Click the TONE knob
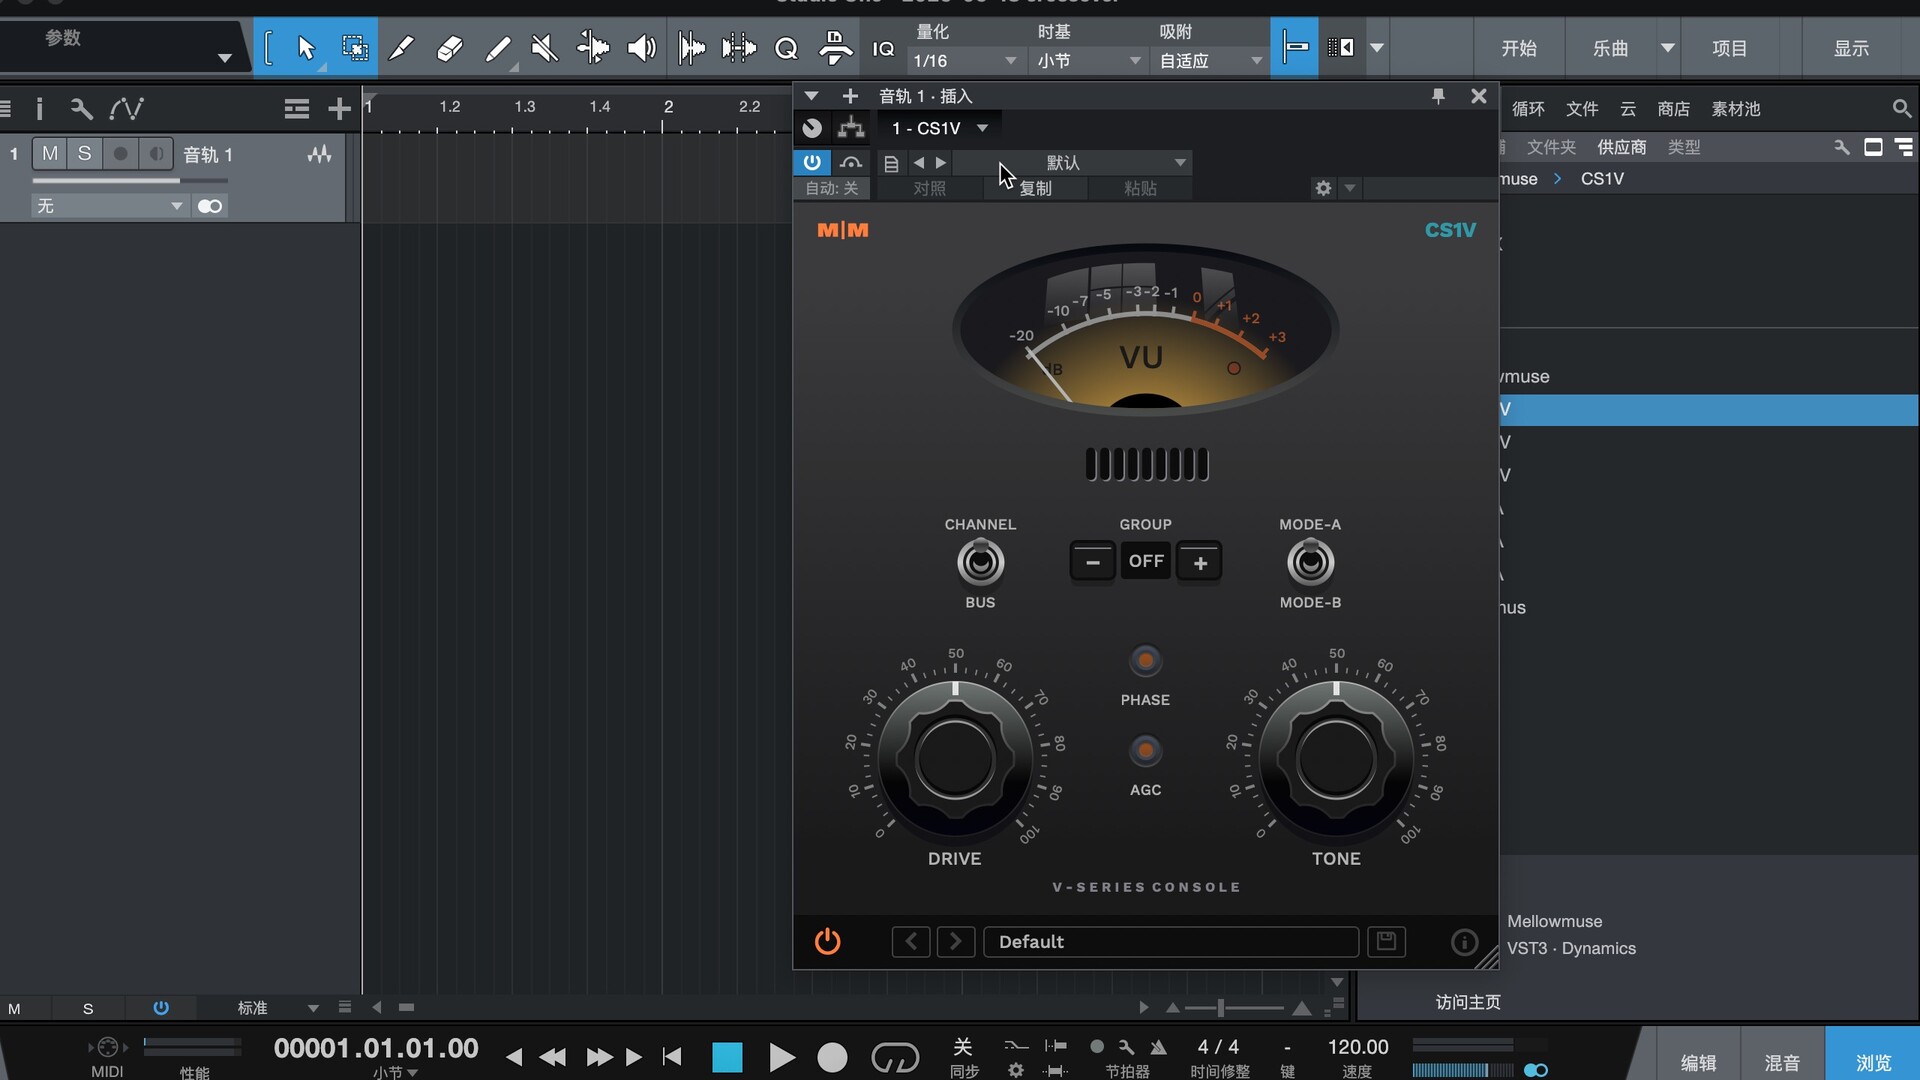 [1336, 760]
